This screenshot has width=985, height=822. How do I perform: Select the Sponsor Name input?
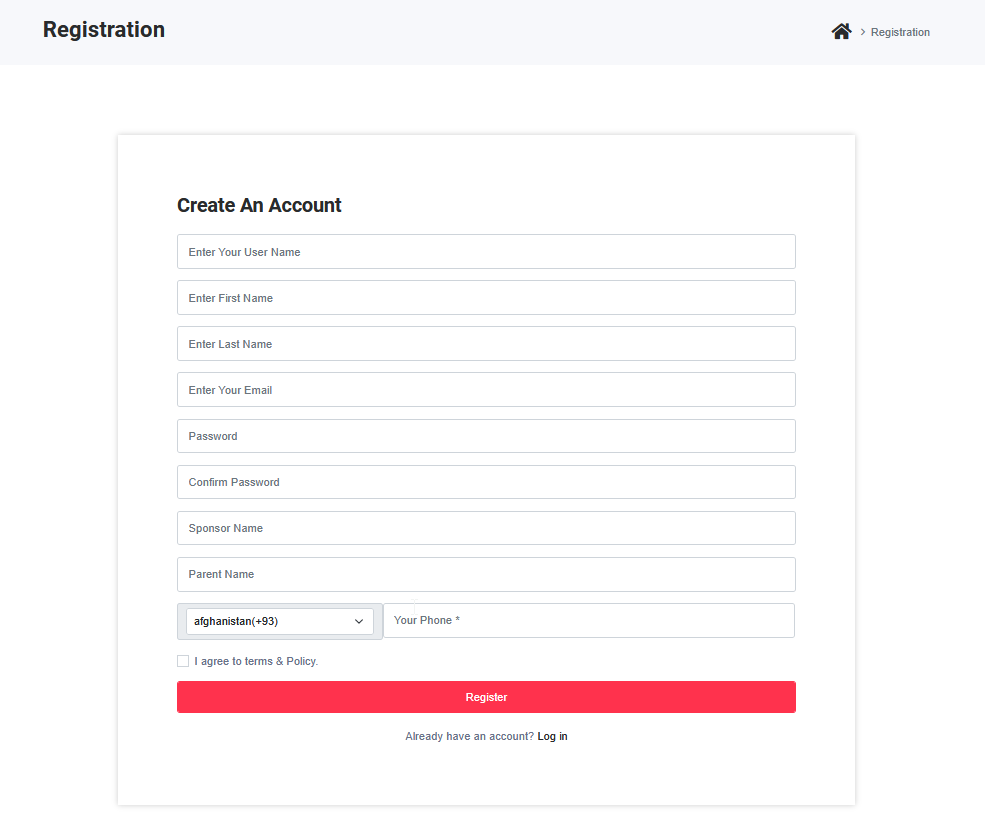pyautogui.click(x=486, y=528)
